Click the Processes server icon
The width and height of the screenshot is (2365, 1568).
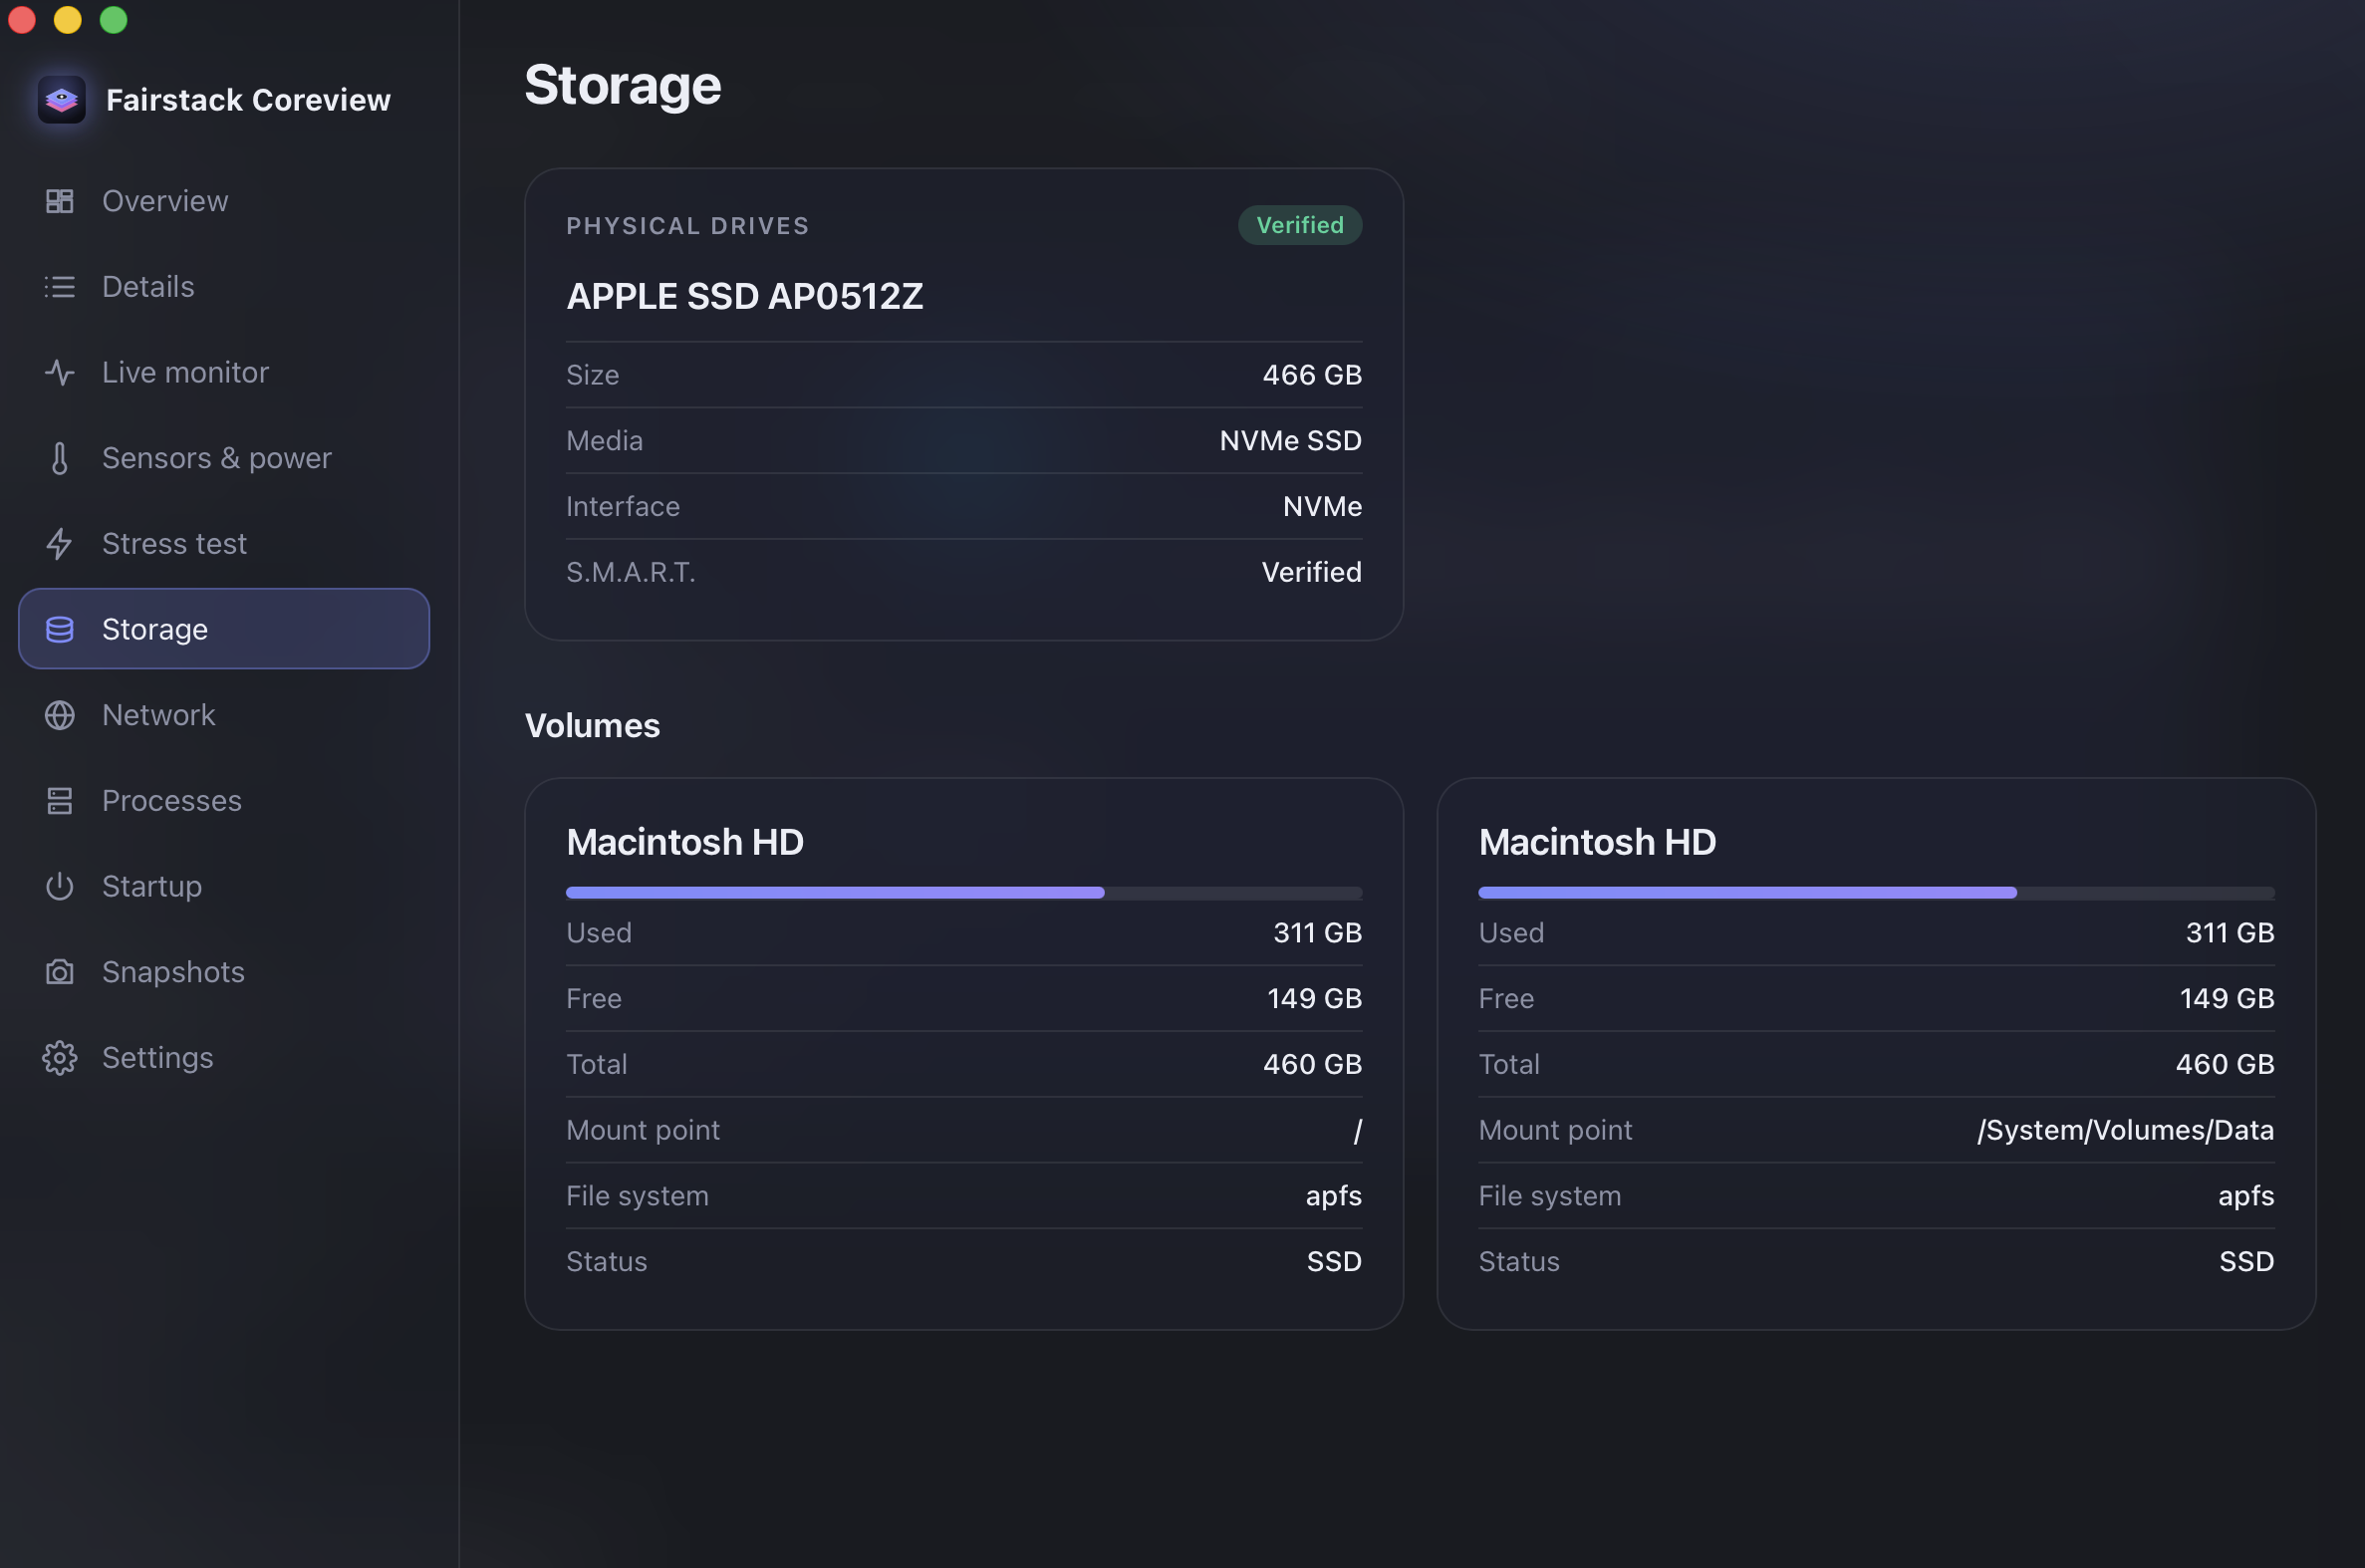60,801
